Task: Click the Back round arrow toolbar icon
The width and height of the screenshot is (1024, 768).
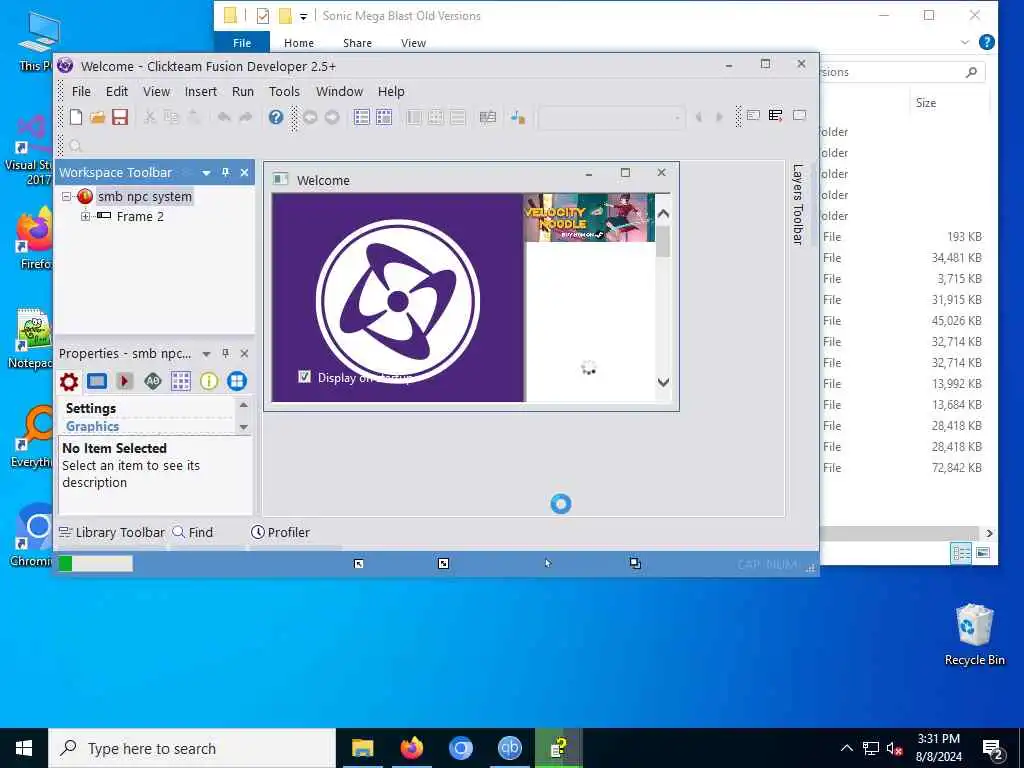Action: (x=310, y=118)
